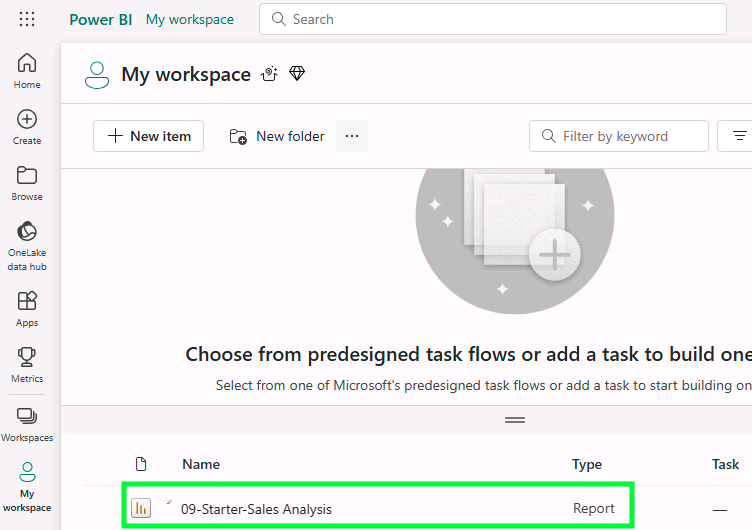Sort list by the Type column header

click(x=587, y=464)
